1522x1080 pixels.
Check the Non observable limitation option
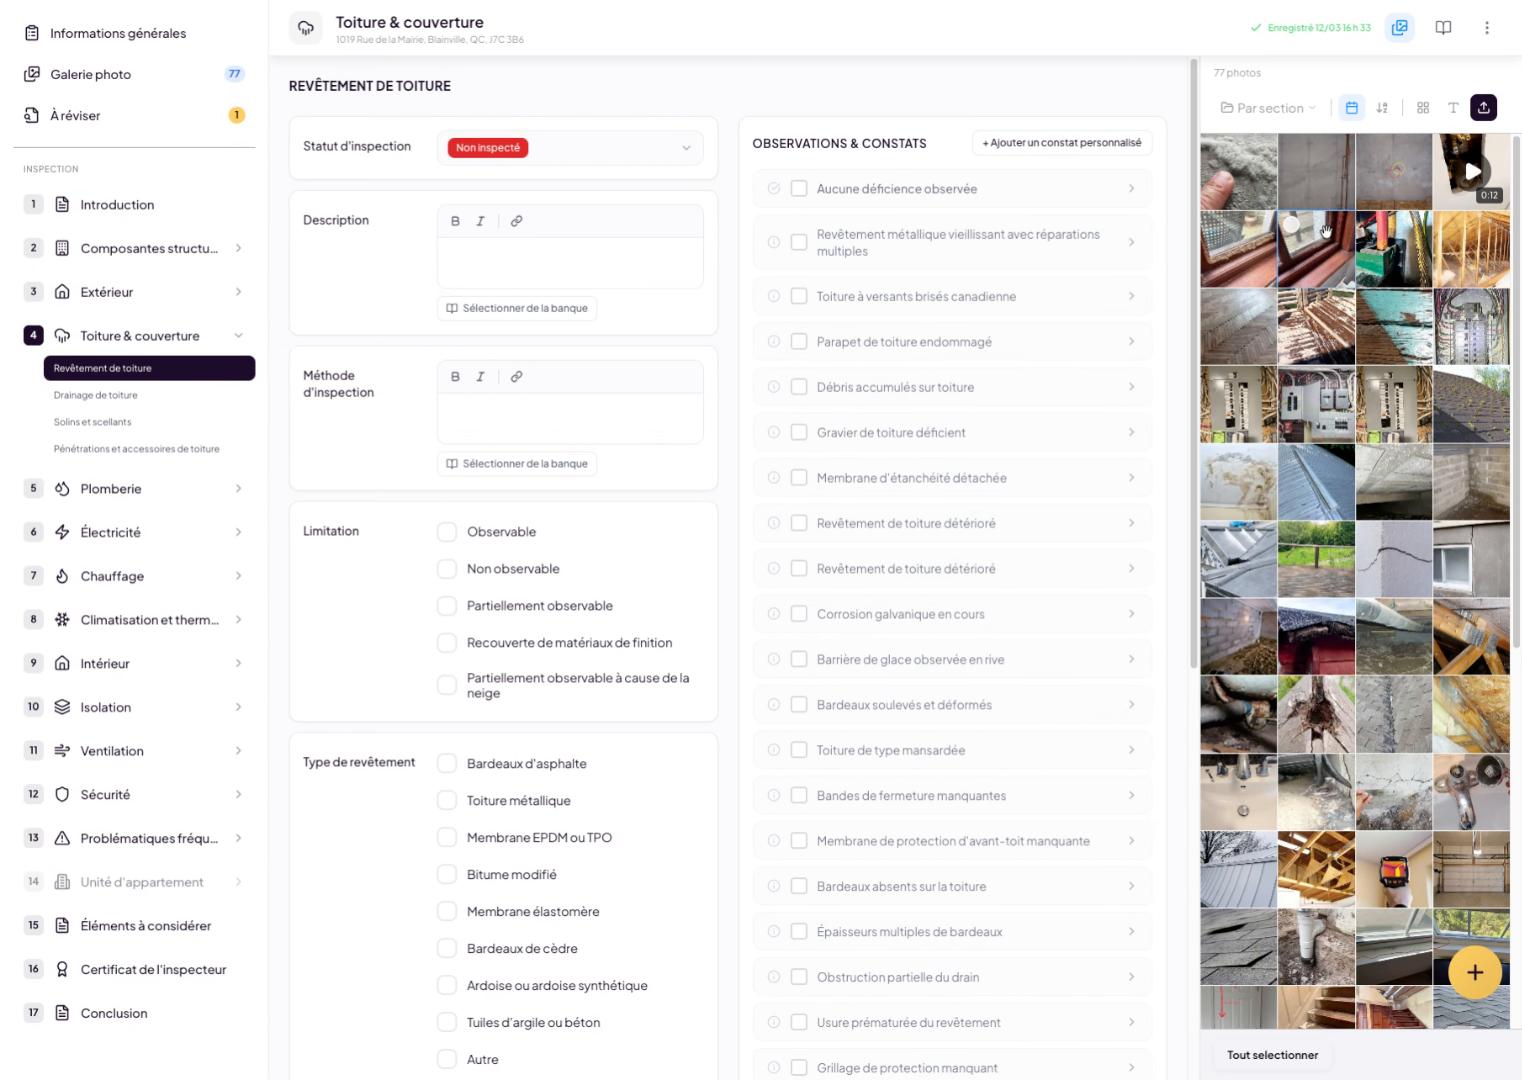pos(447,569)
